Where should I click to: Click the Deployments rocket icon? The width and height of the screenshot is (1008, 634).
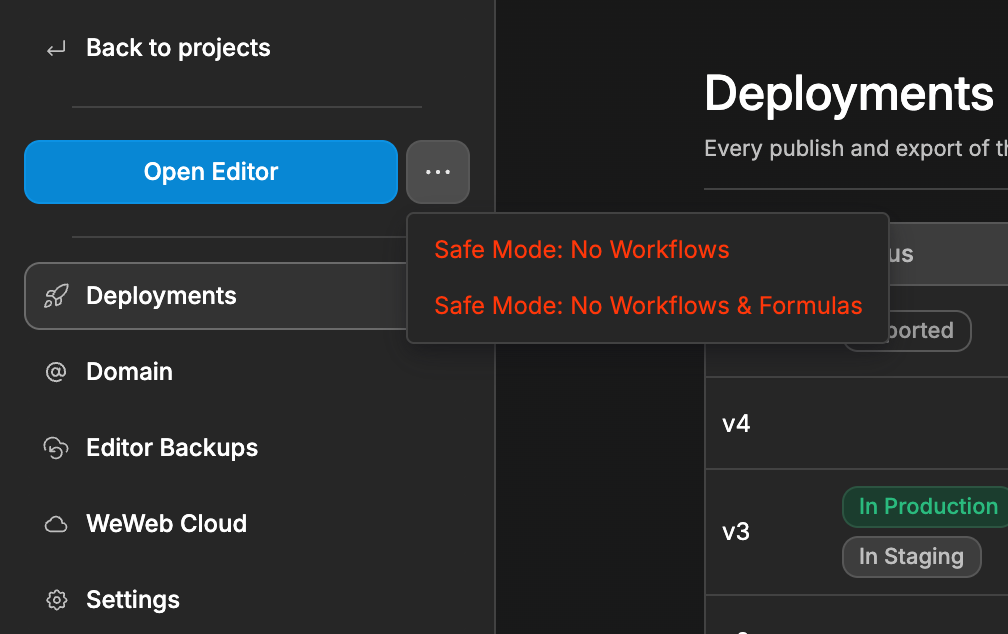click(x=56, y=296)
